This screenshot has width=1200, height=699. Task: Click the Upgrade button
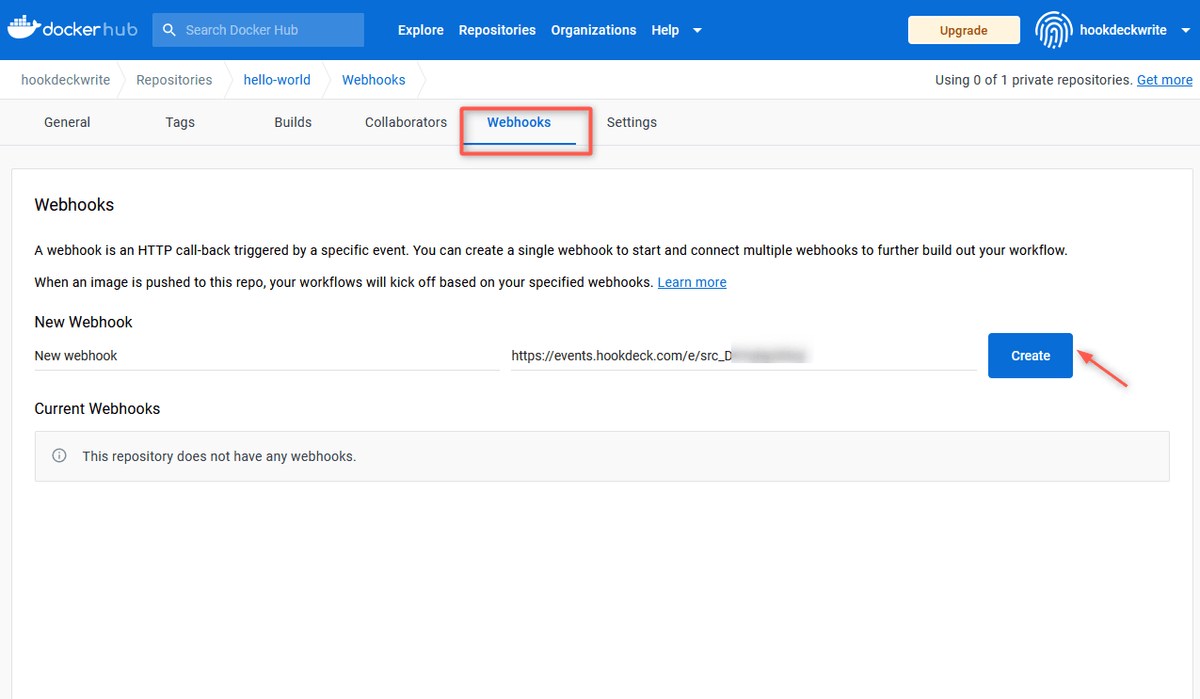pos(963,30)
